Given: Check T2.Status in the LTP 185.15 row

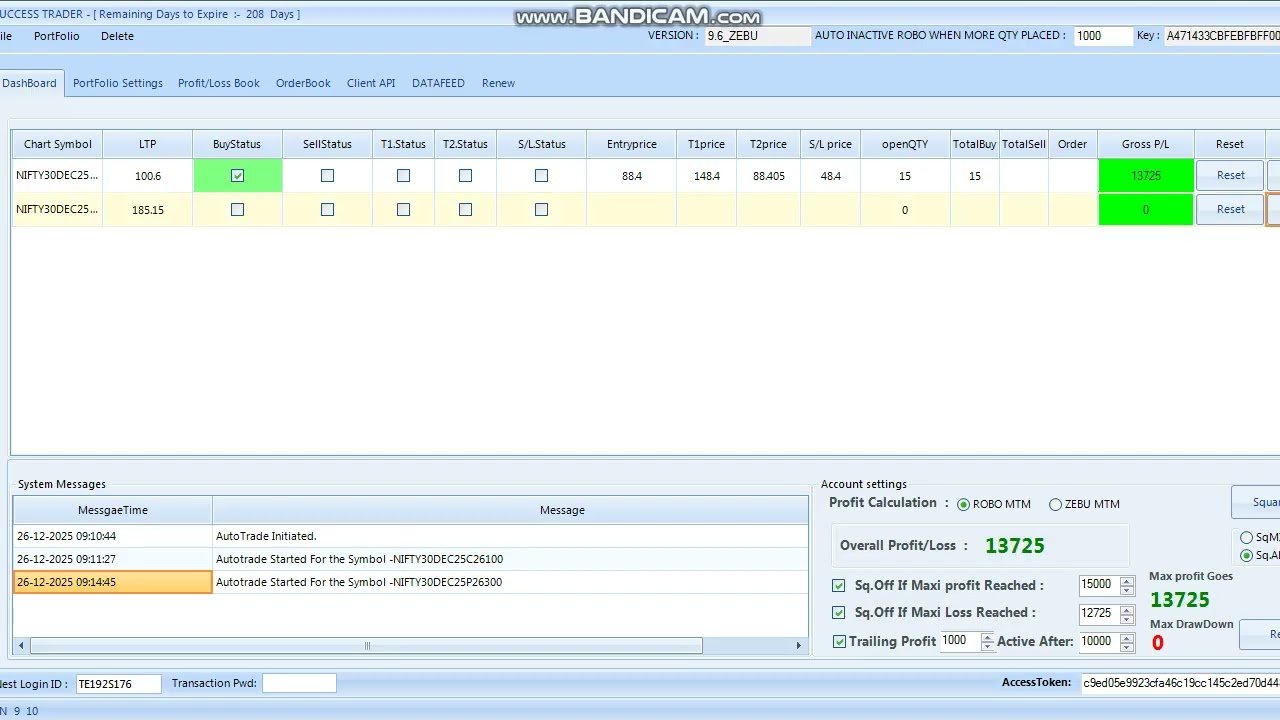Looking at the screenshot, I should tap(465, 209).
